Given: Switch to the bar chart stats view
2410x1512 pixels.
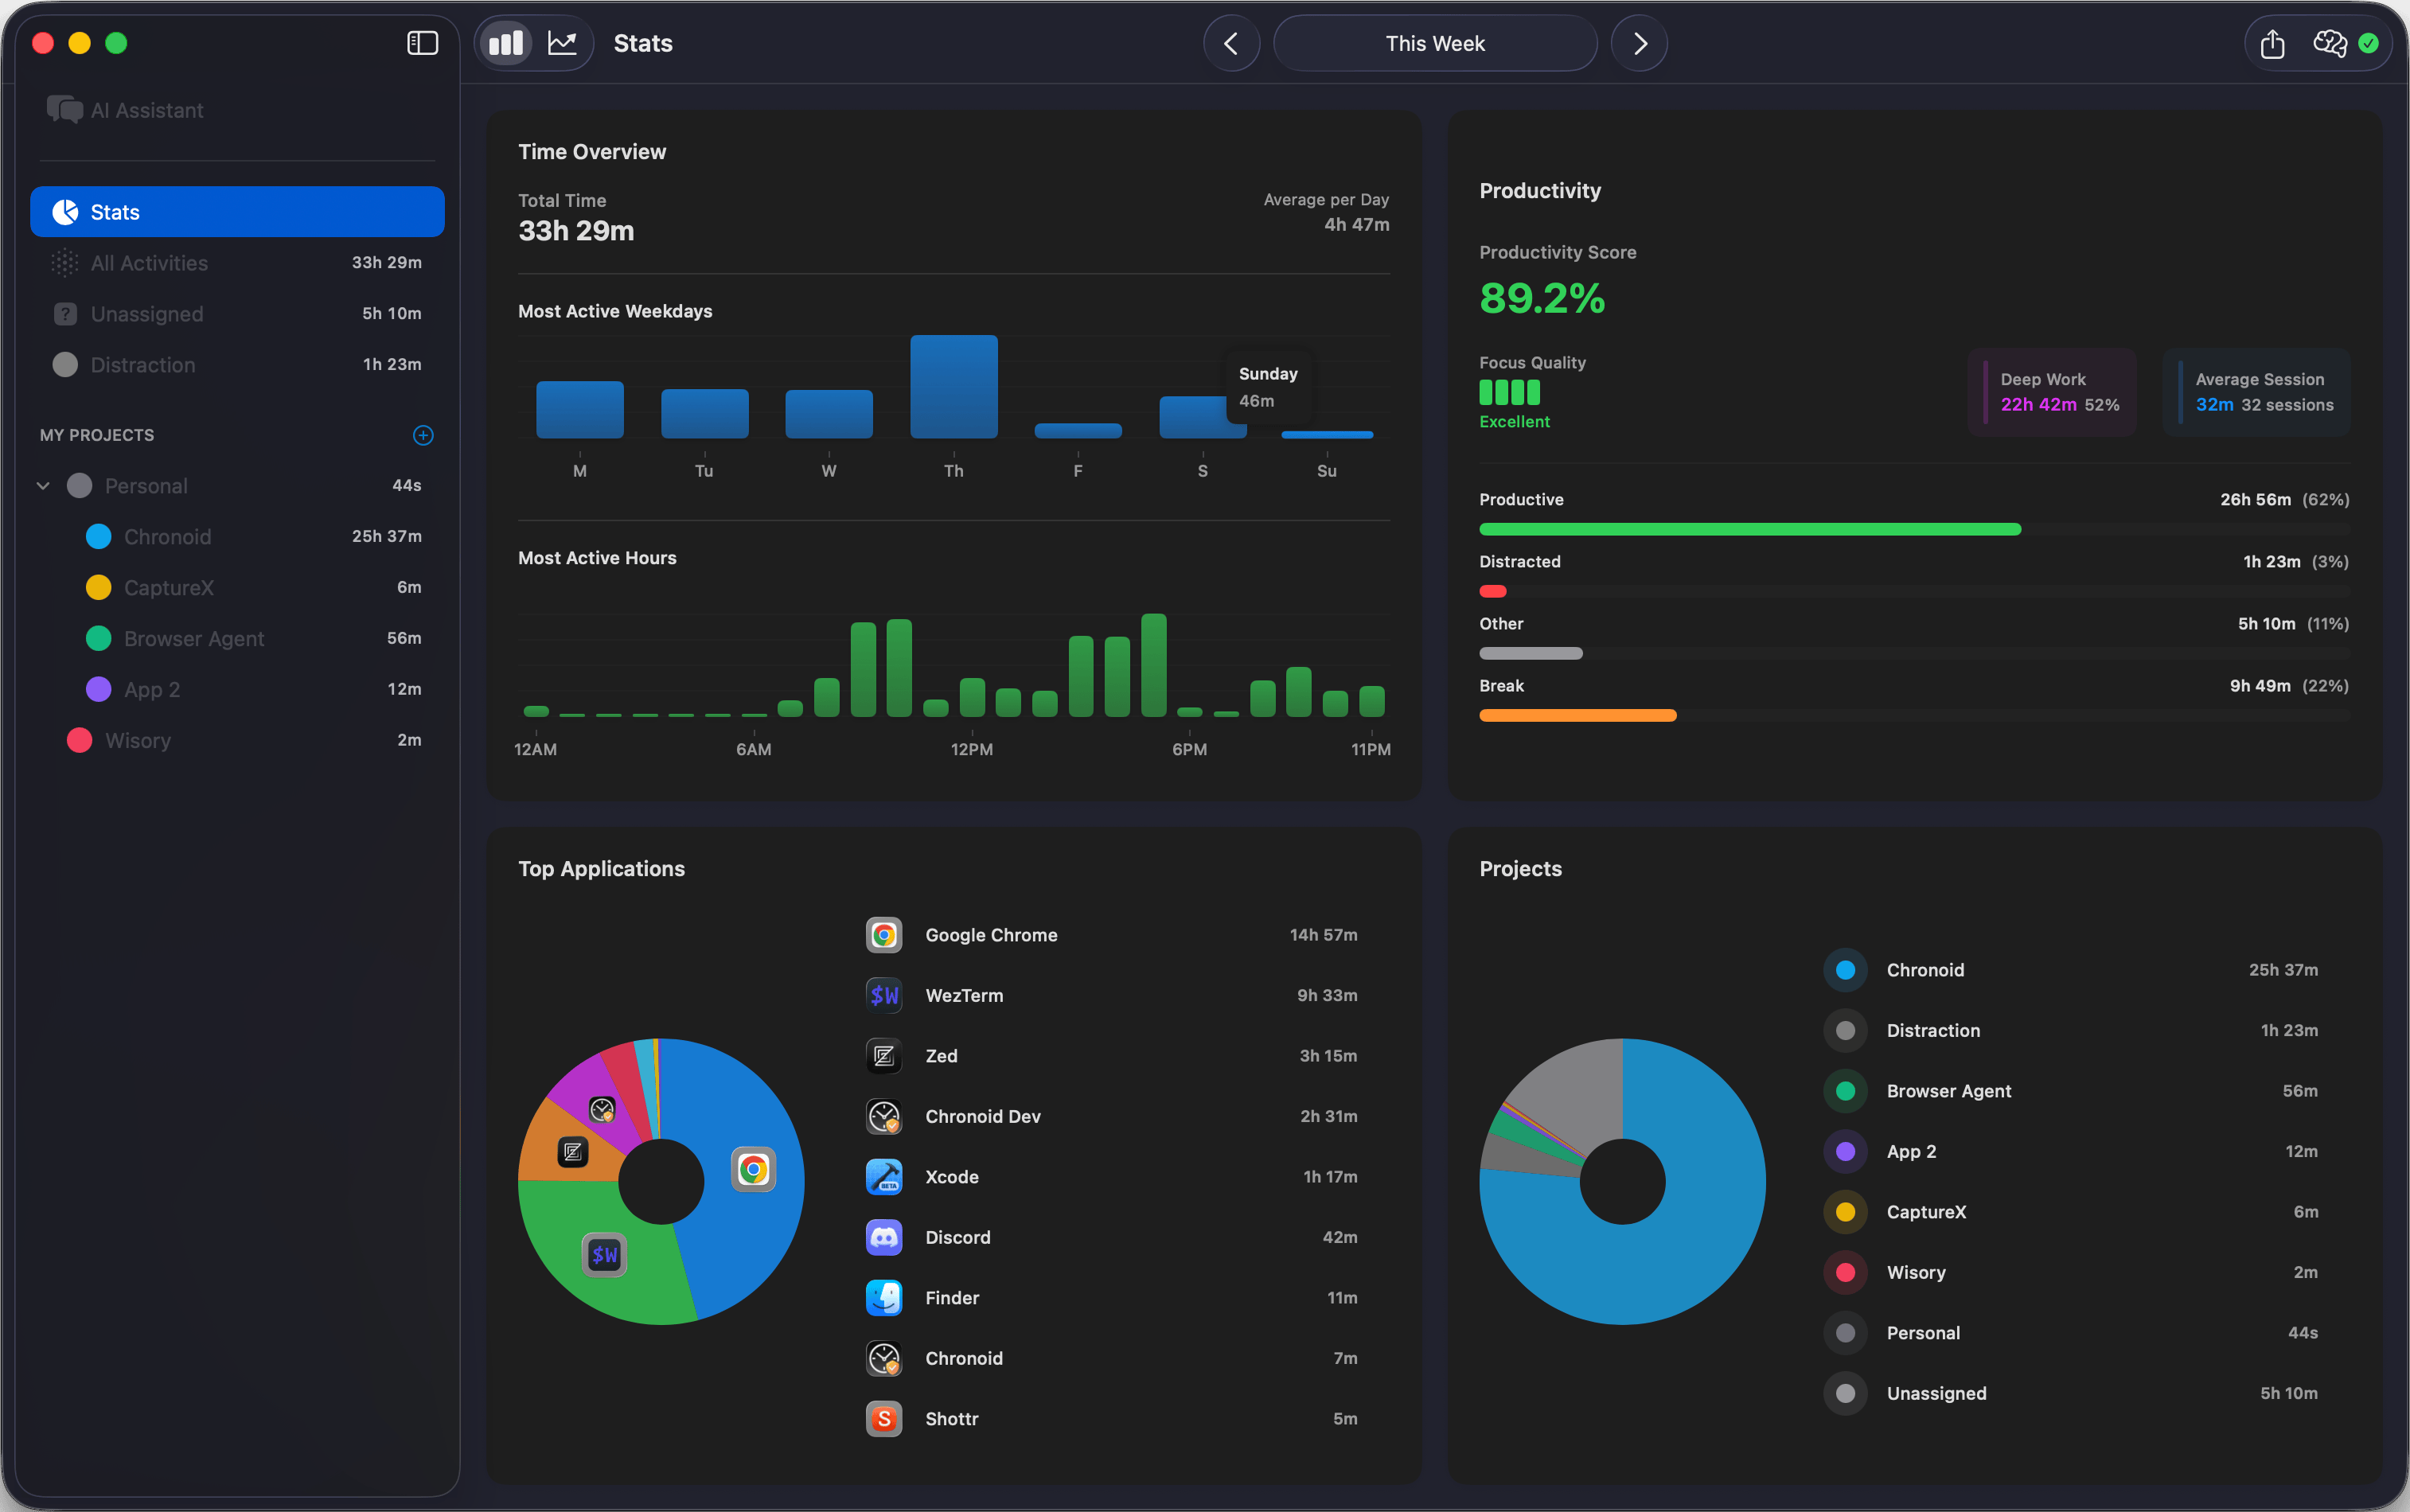Looking at the screenshot, I should pyautogui.click(x=506, y=42).
